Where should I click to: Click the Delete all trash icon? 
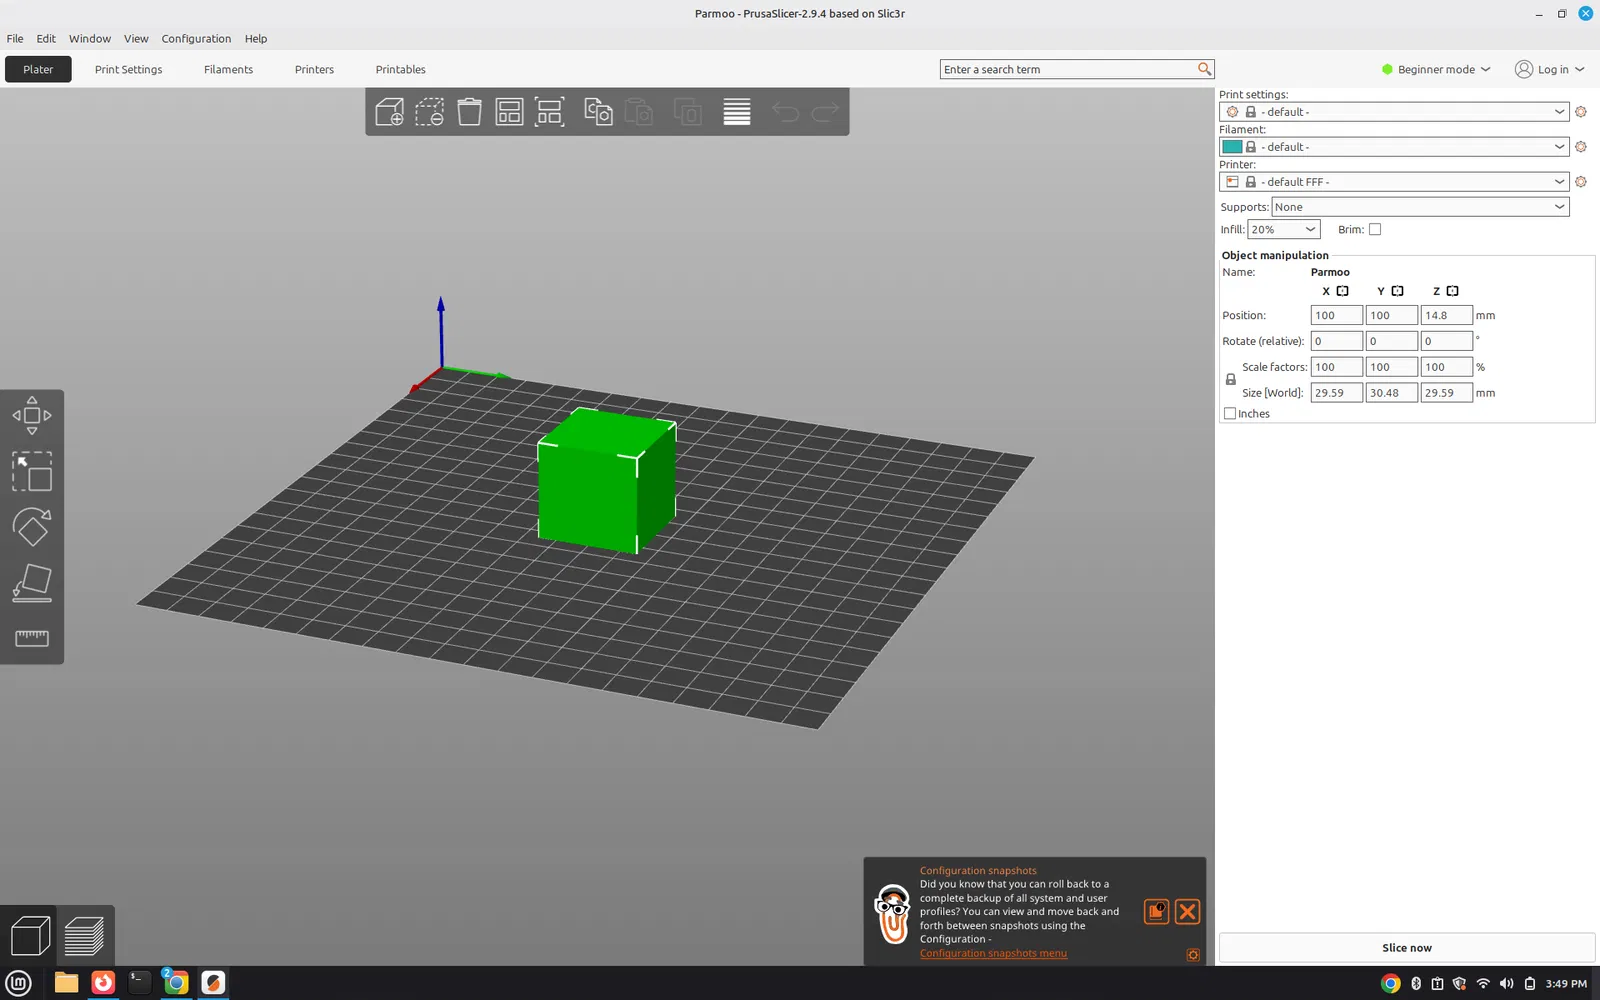(469, 111)
